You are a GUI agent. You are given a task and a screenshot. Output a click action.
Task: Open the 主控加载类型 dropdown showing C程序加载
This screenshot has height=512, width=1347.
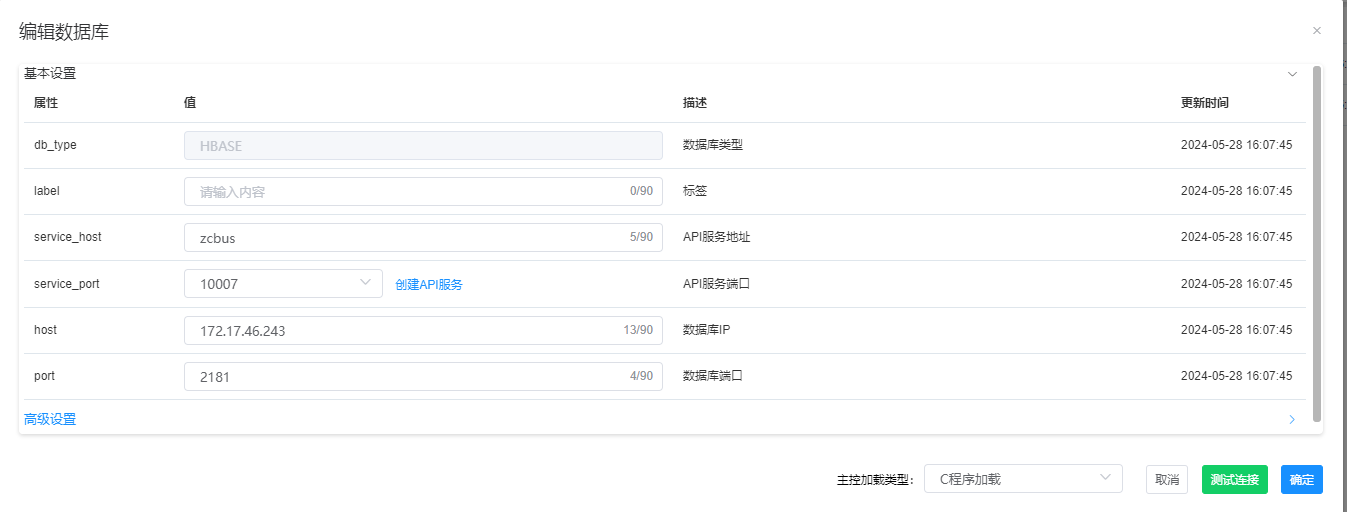point(1022,479)
